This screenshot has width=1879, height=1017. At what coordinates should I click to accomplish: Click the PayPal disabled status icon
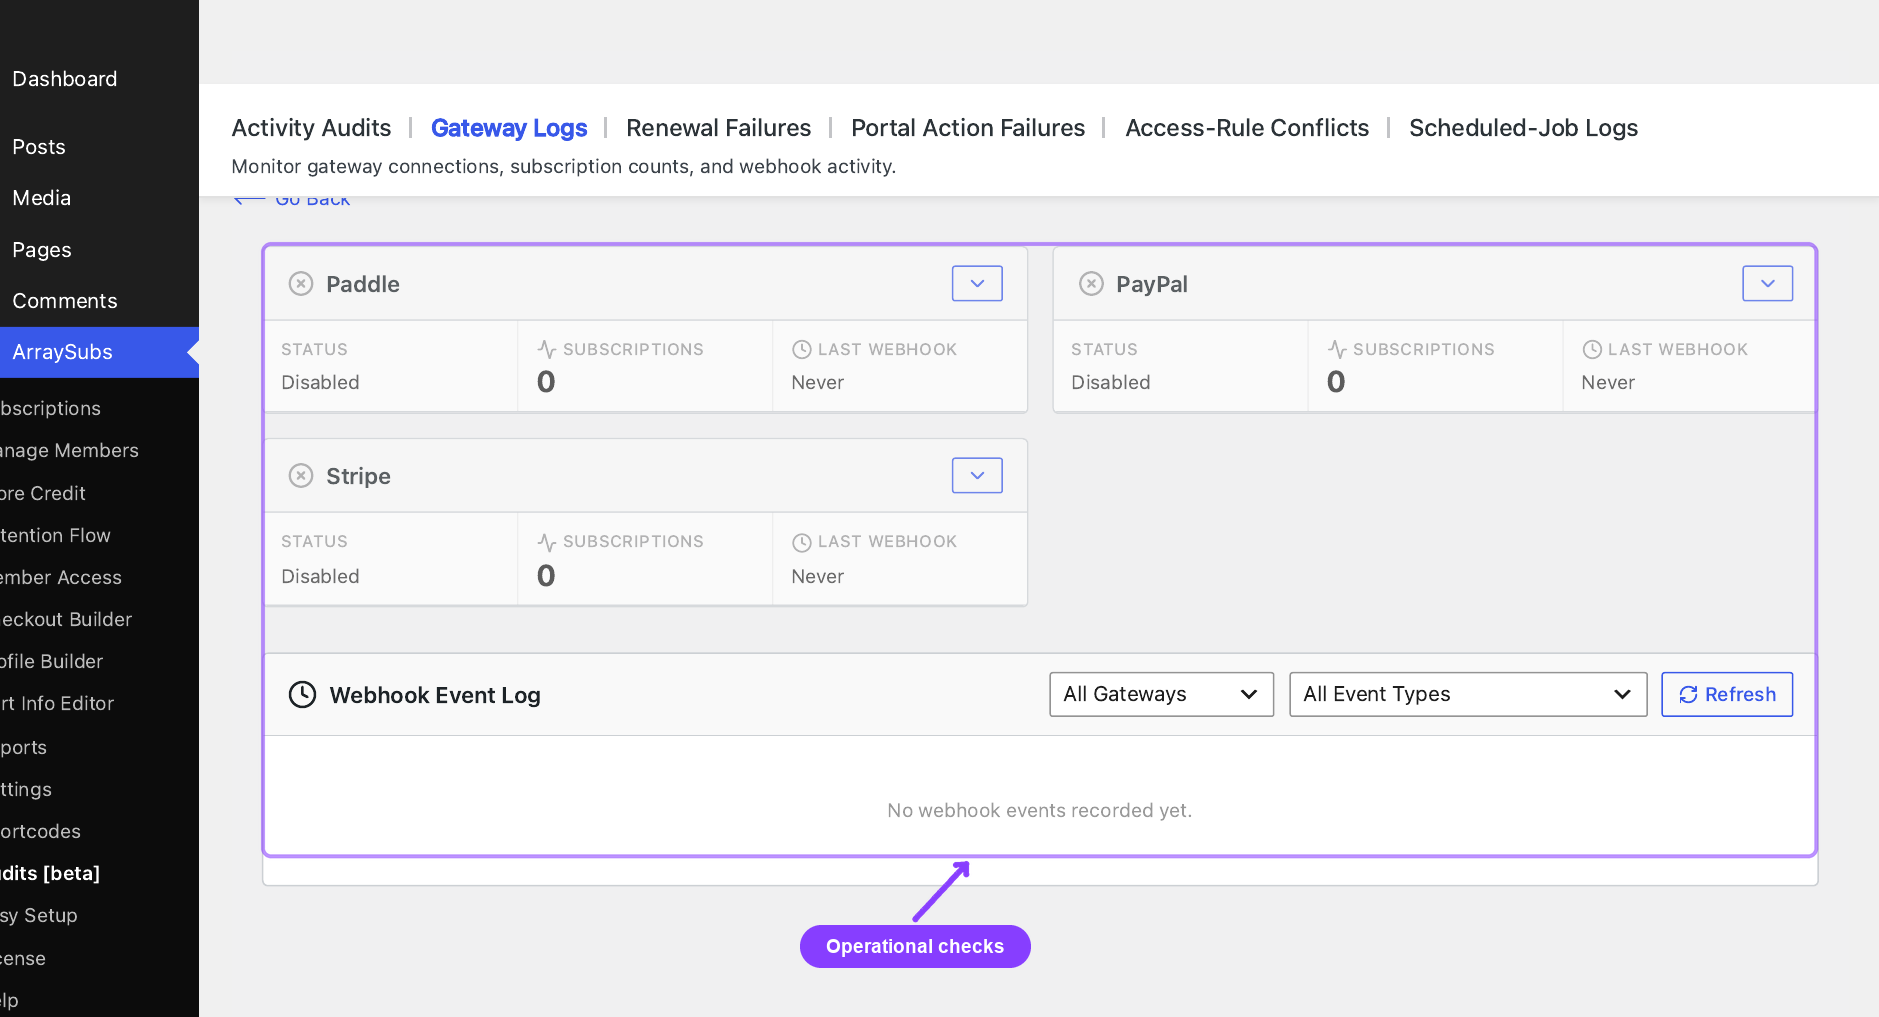pos(1091,284)
